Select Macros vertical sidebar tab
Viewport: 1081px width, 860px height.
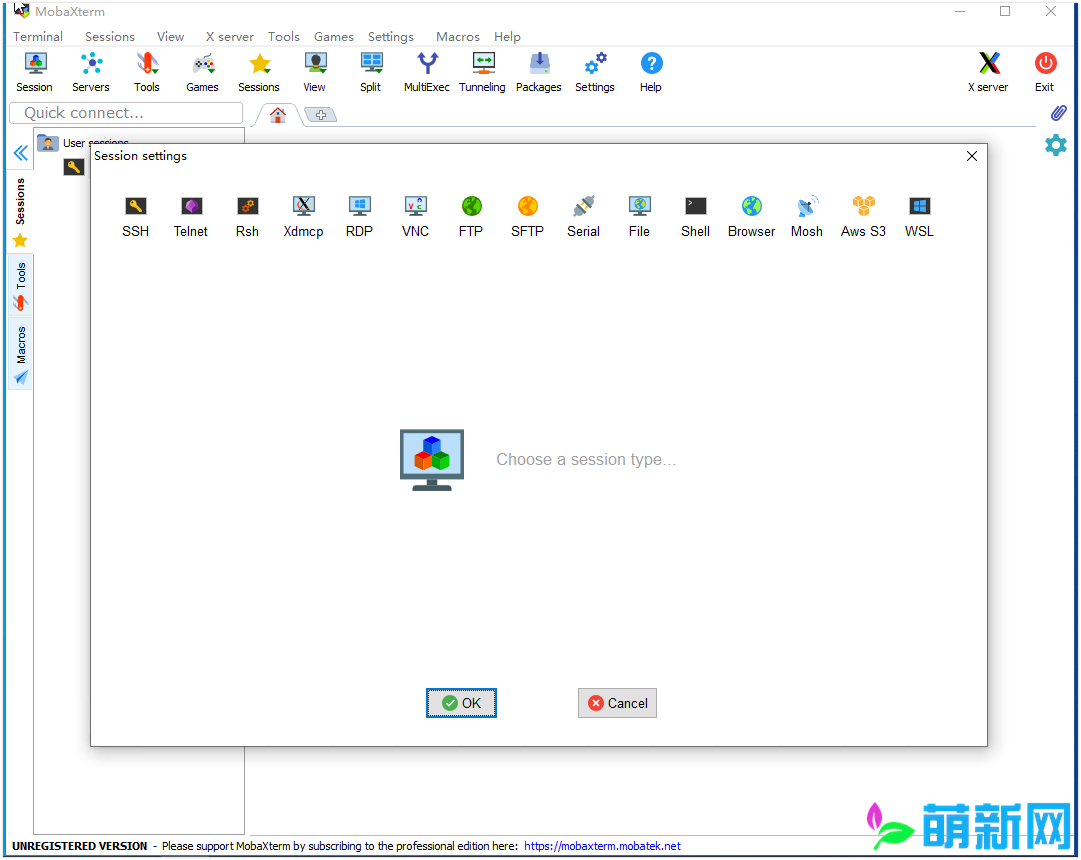[20, 354]
